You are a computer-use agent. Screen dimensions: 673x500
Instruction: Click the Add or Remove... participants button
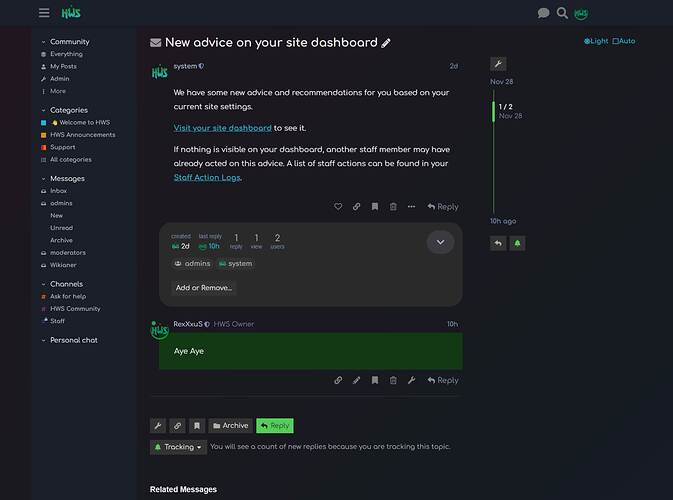[x=204, y=288]
